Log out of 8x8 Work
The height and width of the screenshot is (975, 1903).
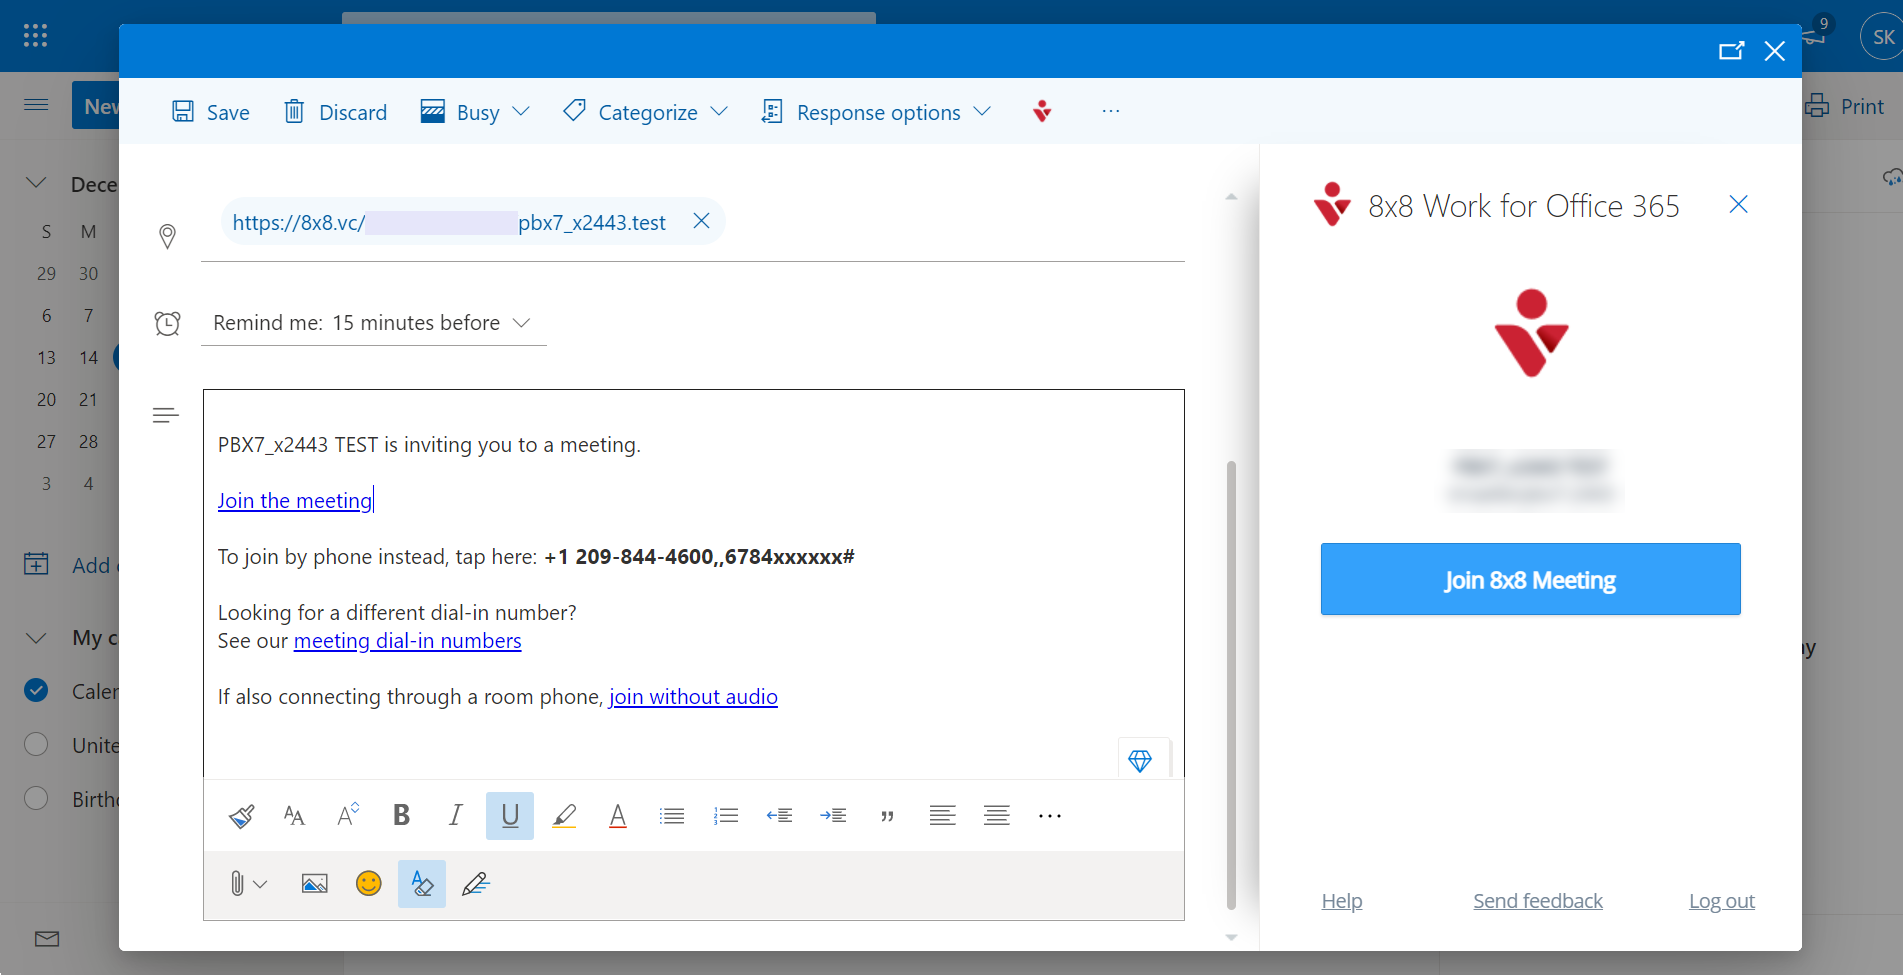1722,901
